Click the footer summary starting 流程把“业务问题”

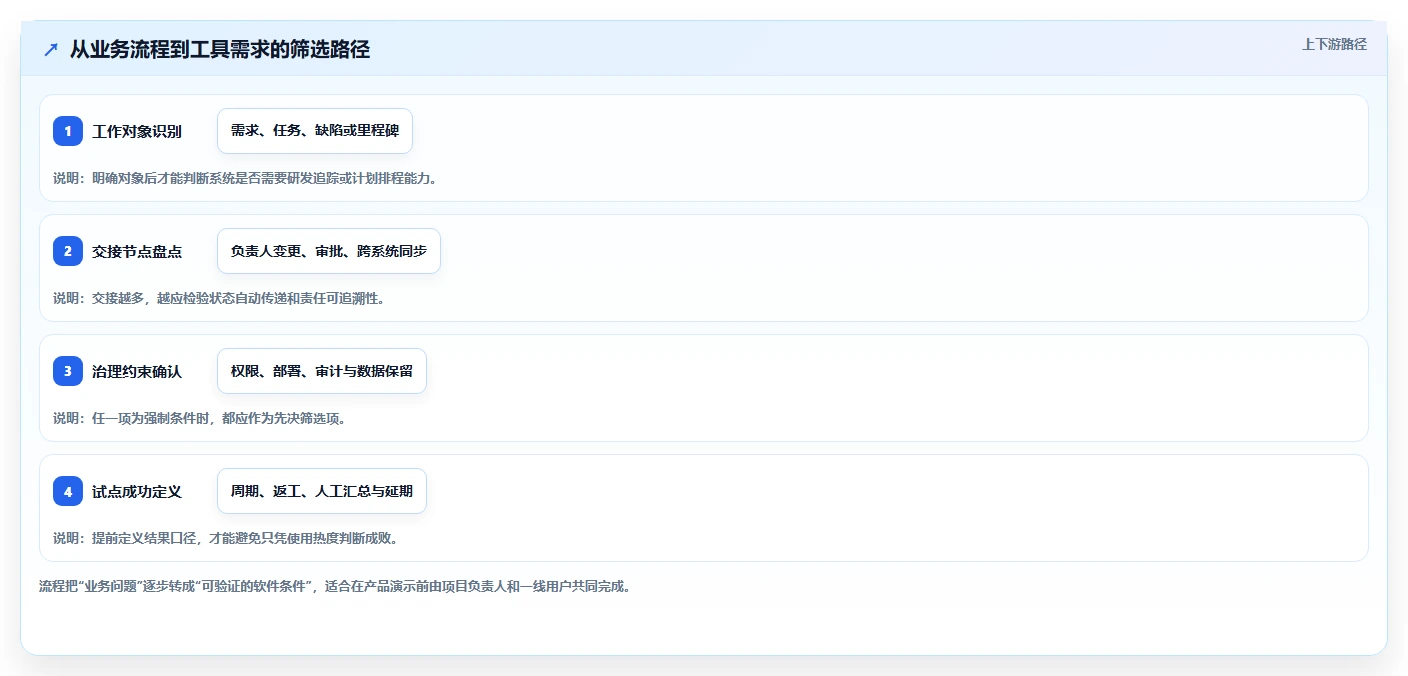point(335,586)
